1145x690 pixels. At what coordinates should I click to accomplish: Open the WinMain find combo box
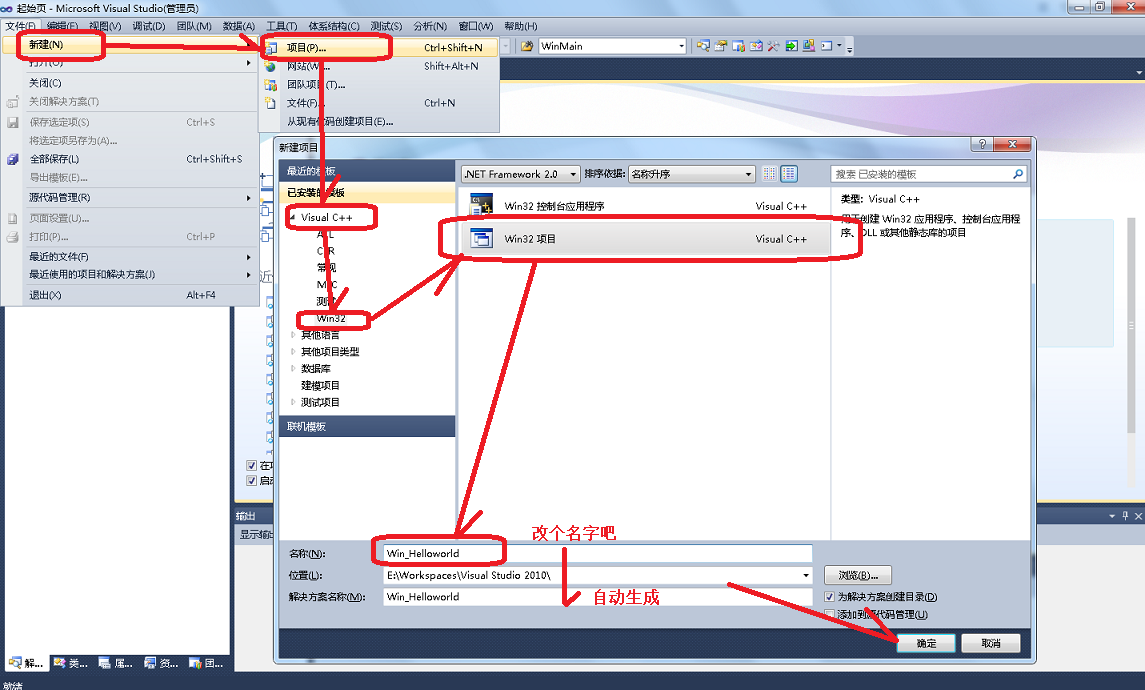click(x=613, y=46)
